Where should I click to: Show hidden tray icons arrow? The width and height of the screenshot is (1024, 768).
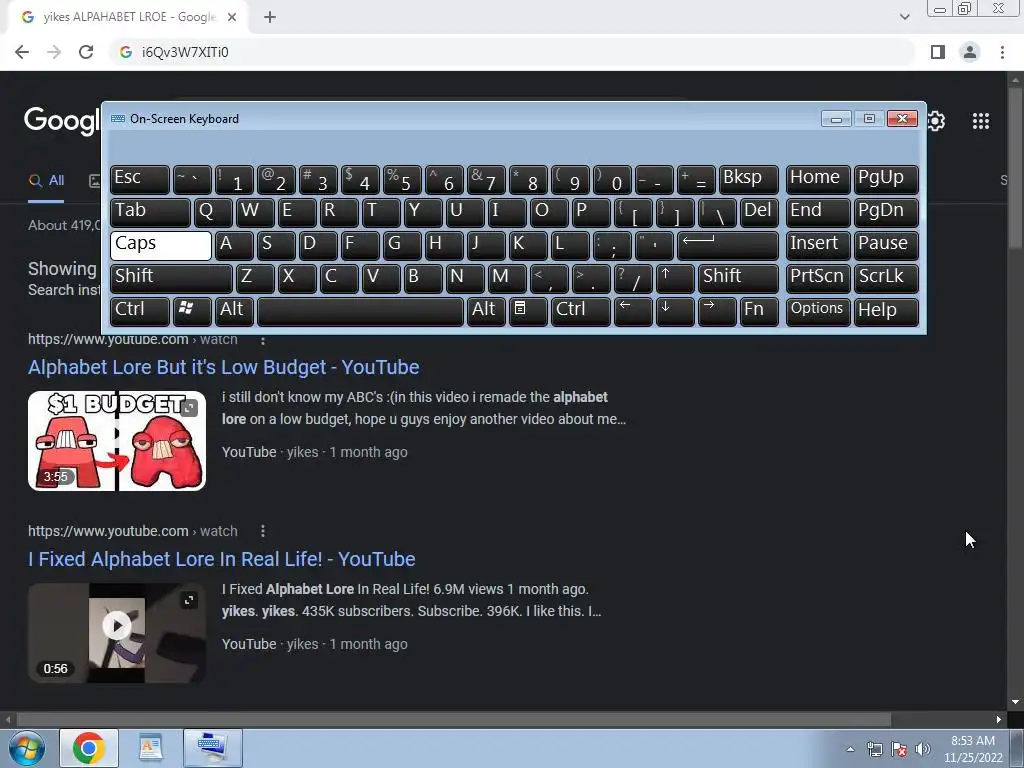(850, 749)
